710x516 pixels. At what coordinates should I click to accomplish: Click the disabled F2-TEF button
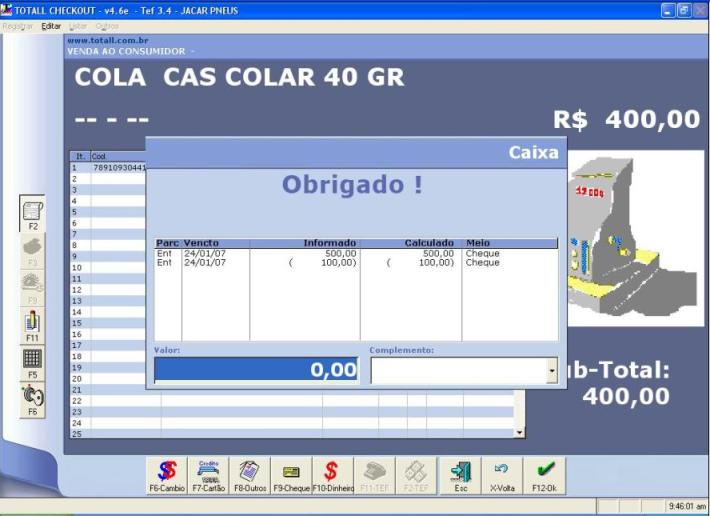(x=417, y=476)
